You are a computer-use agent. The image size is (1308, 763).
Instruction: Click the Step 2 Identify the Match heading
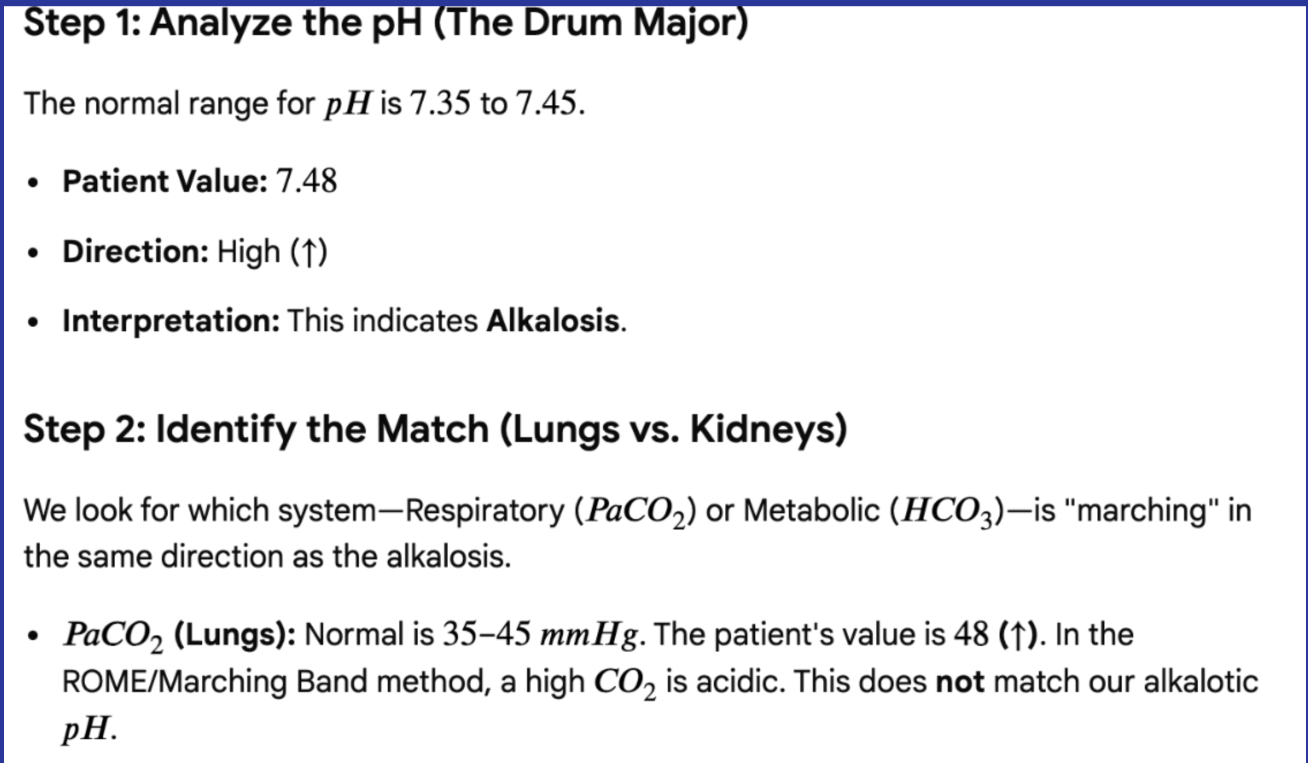(435, 430)
